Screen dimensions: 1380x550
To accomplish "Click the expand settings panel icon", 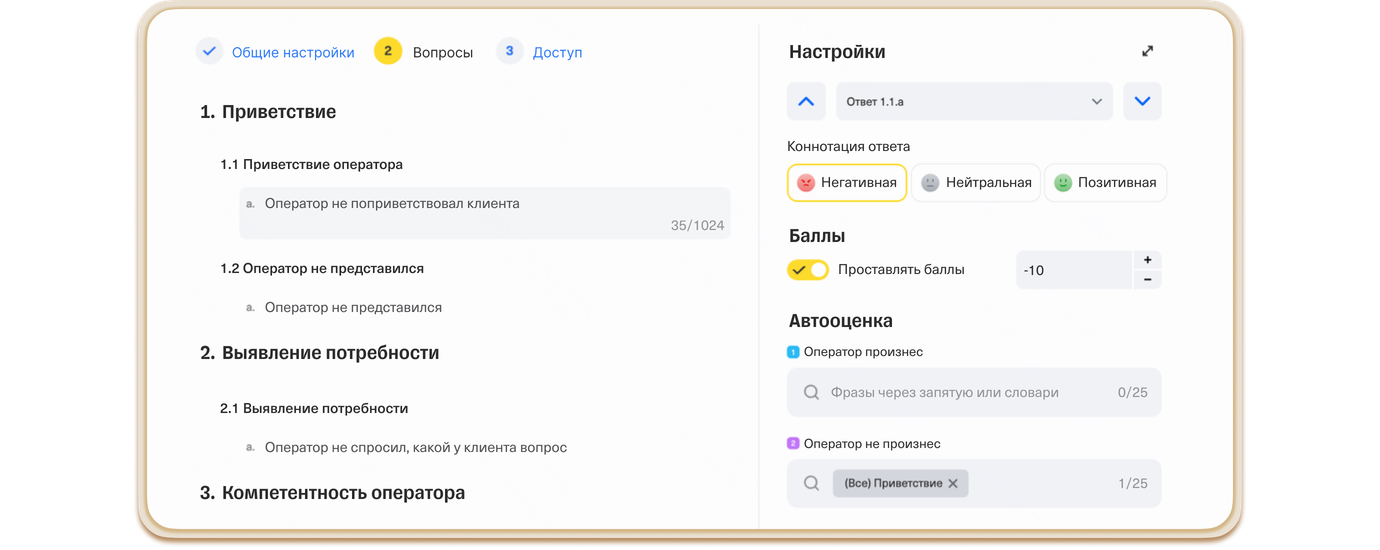I will click(1147, 52).
